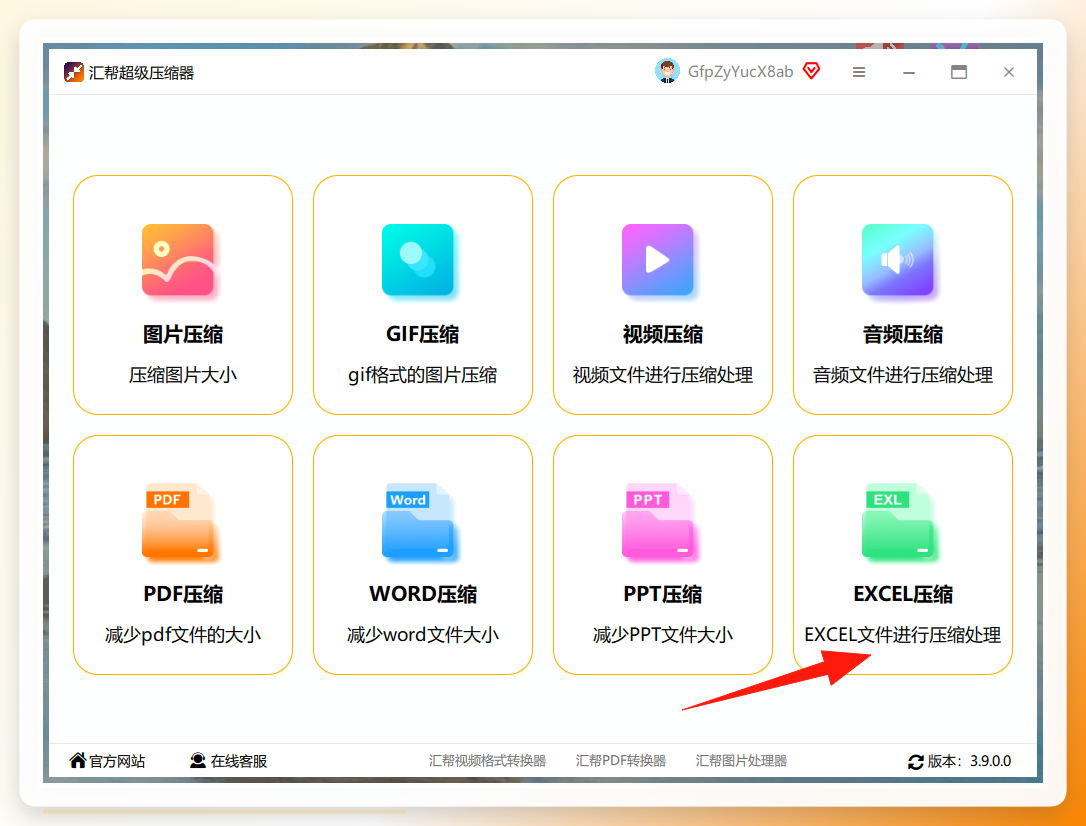Viewport: 1086px width, 826px height.
Task: Click username GfpZyYucX8ab
Action: [x=740, y=72]
